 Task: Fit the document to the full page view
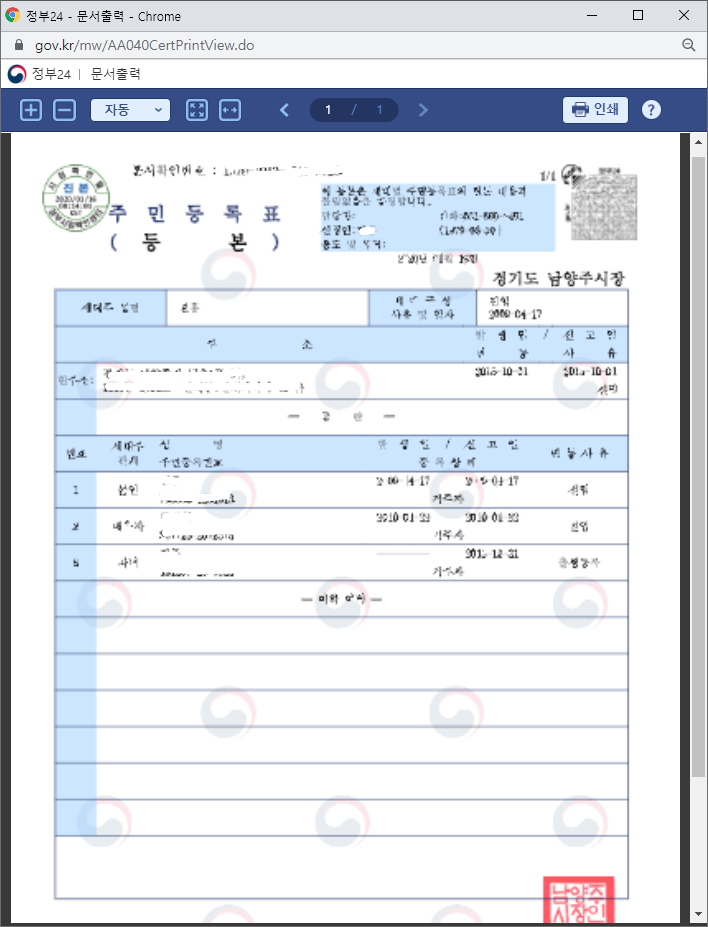coord(197,110)
